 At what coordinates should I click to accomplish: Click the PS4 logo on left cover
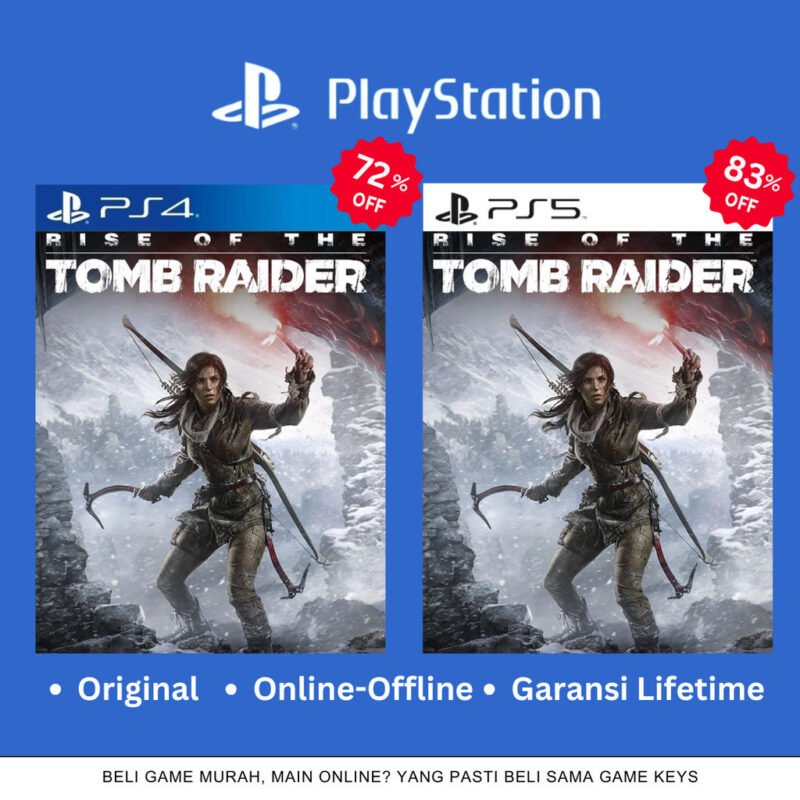click(x=121, y=208)
